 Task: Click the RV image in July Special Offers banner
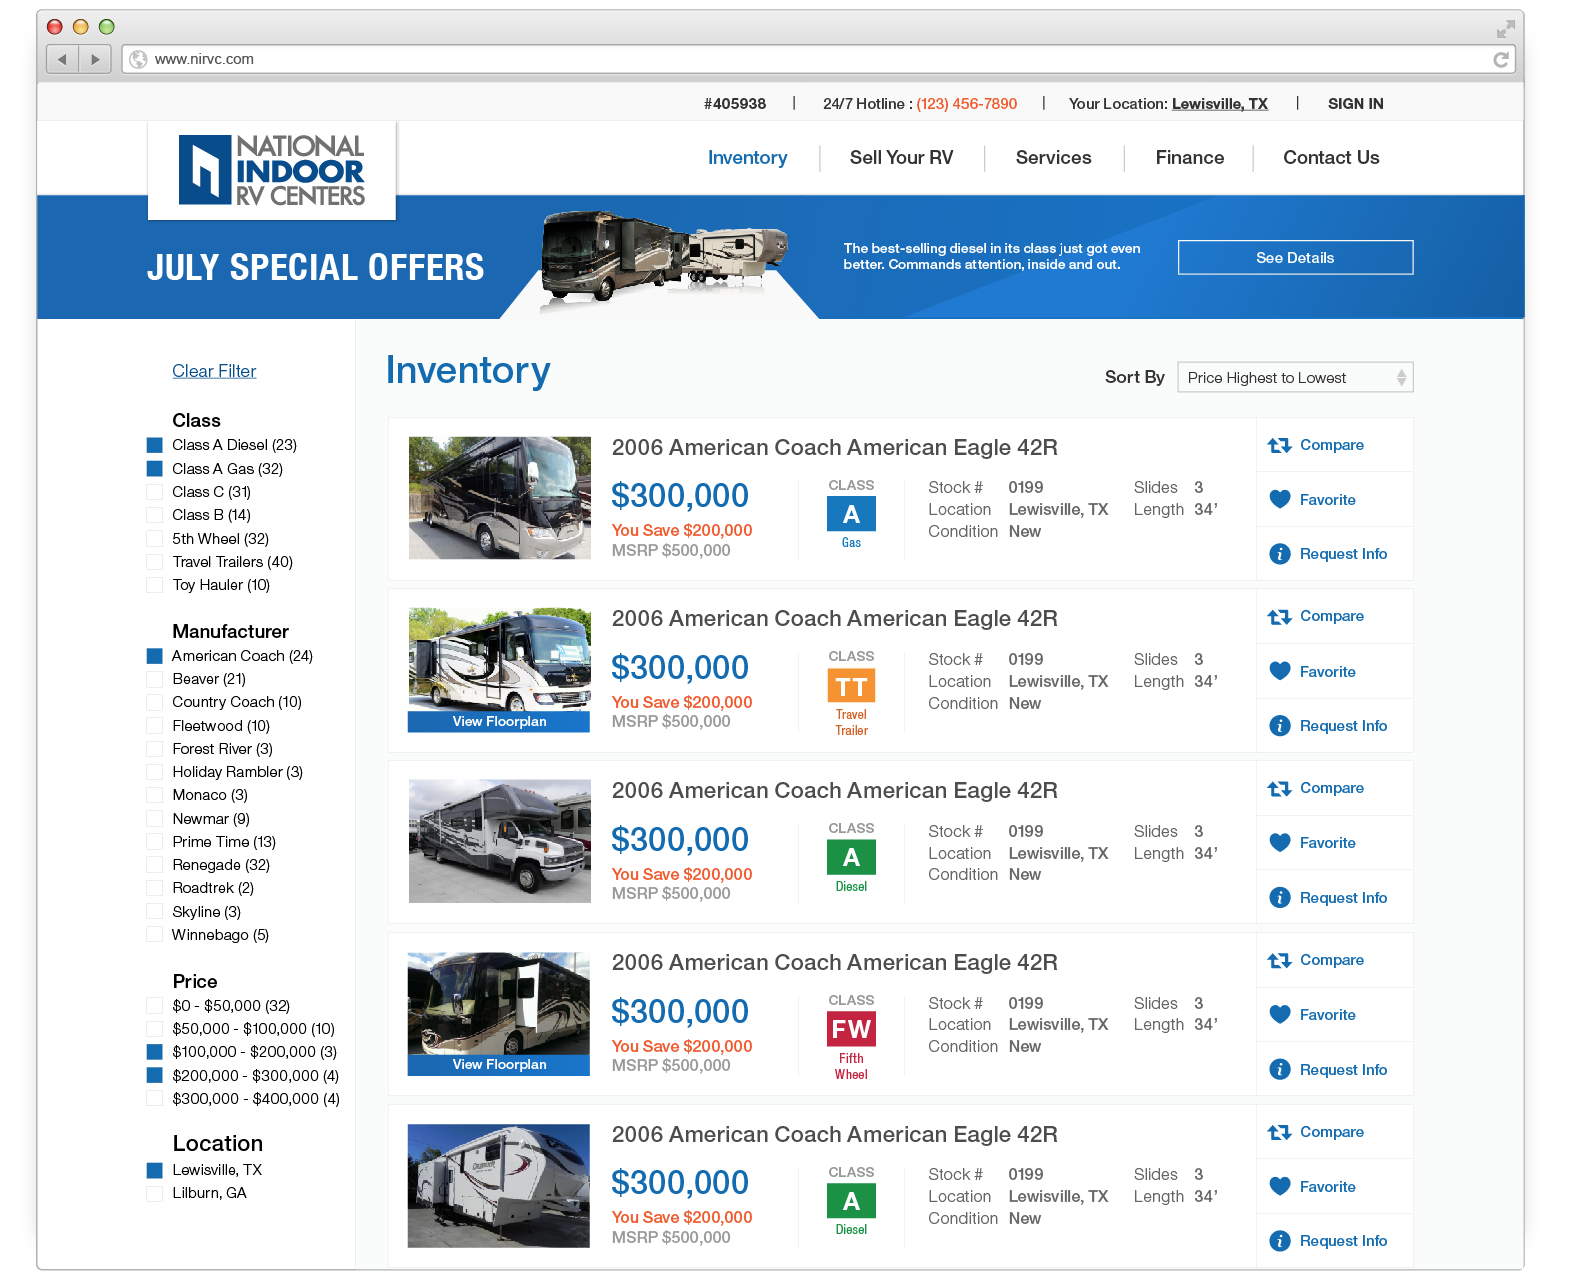point(664,255)
